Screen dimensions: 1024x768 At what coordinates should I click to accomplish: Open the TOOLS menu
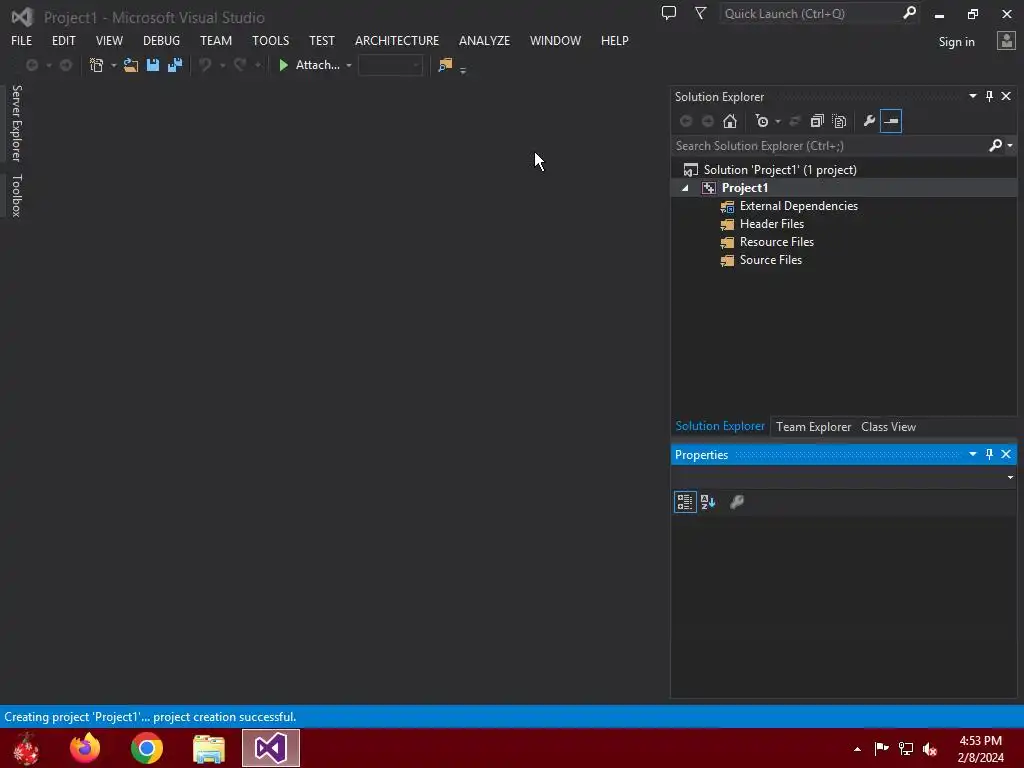[270, 40]
